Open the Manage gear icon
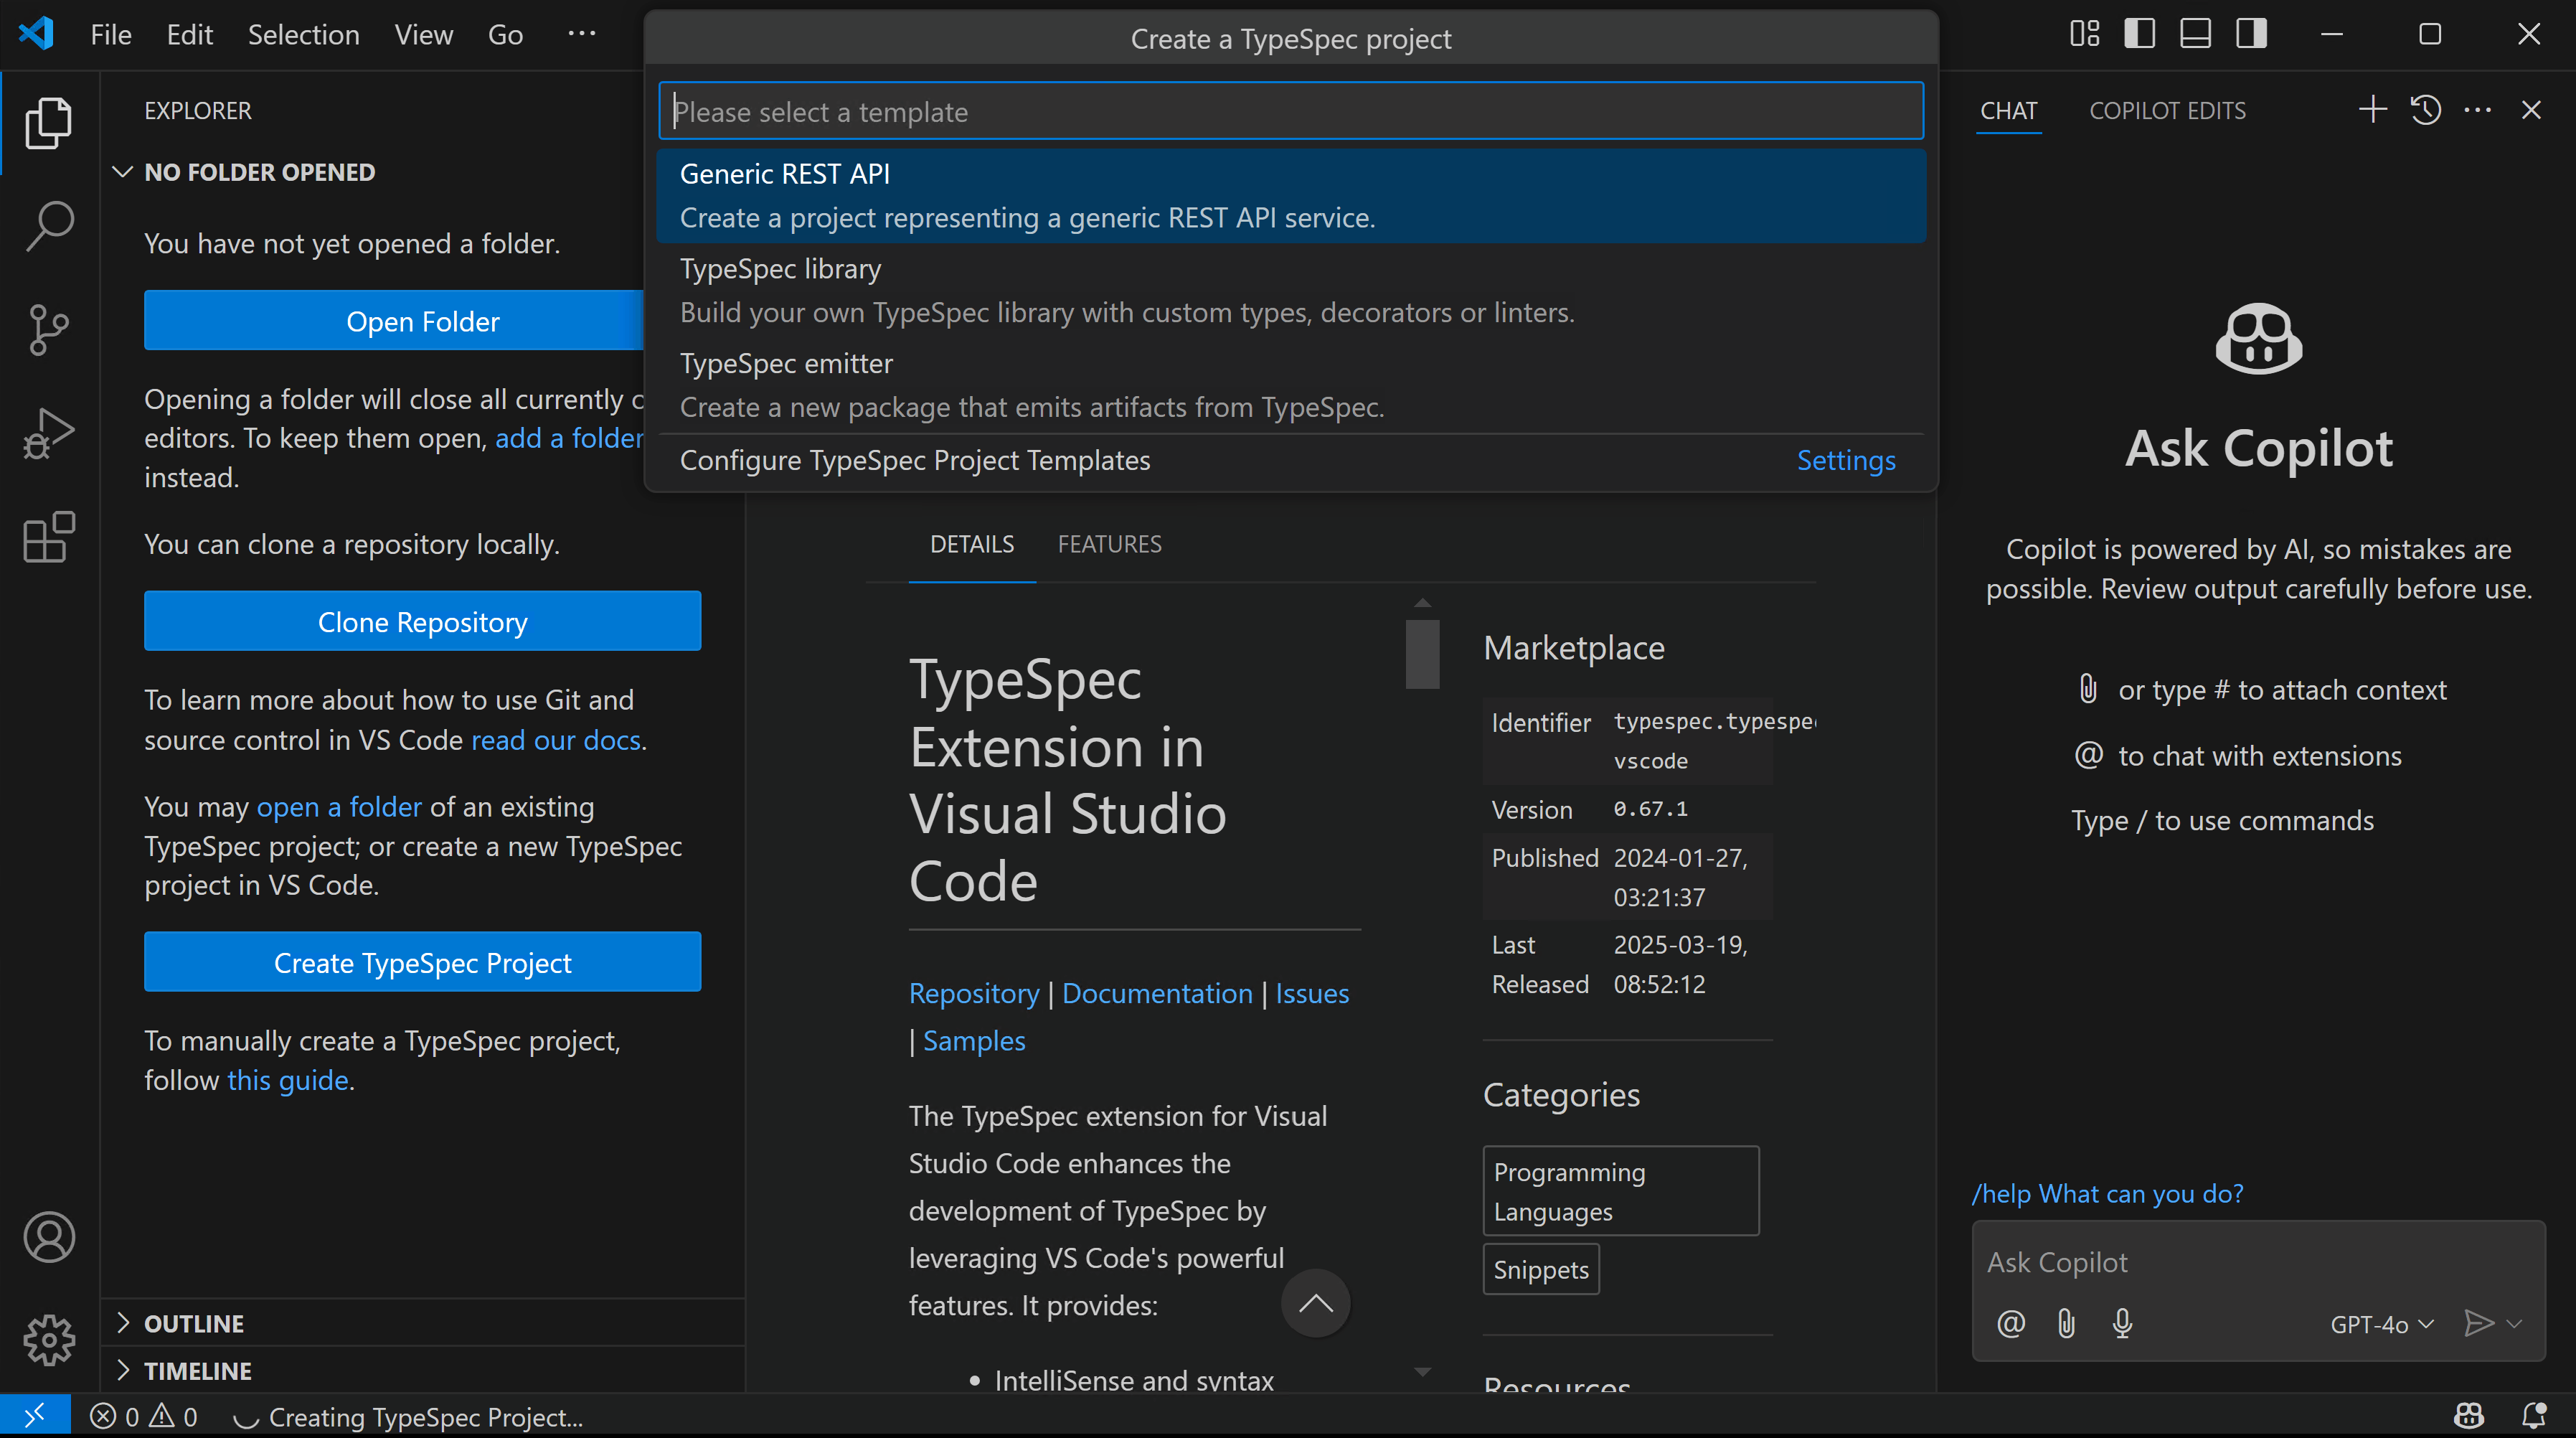Viewport: 2576px width, 1438px height. pos(48,1340)
